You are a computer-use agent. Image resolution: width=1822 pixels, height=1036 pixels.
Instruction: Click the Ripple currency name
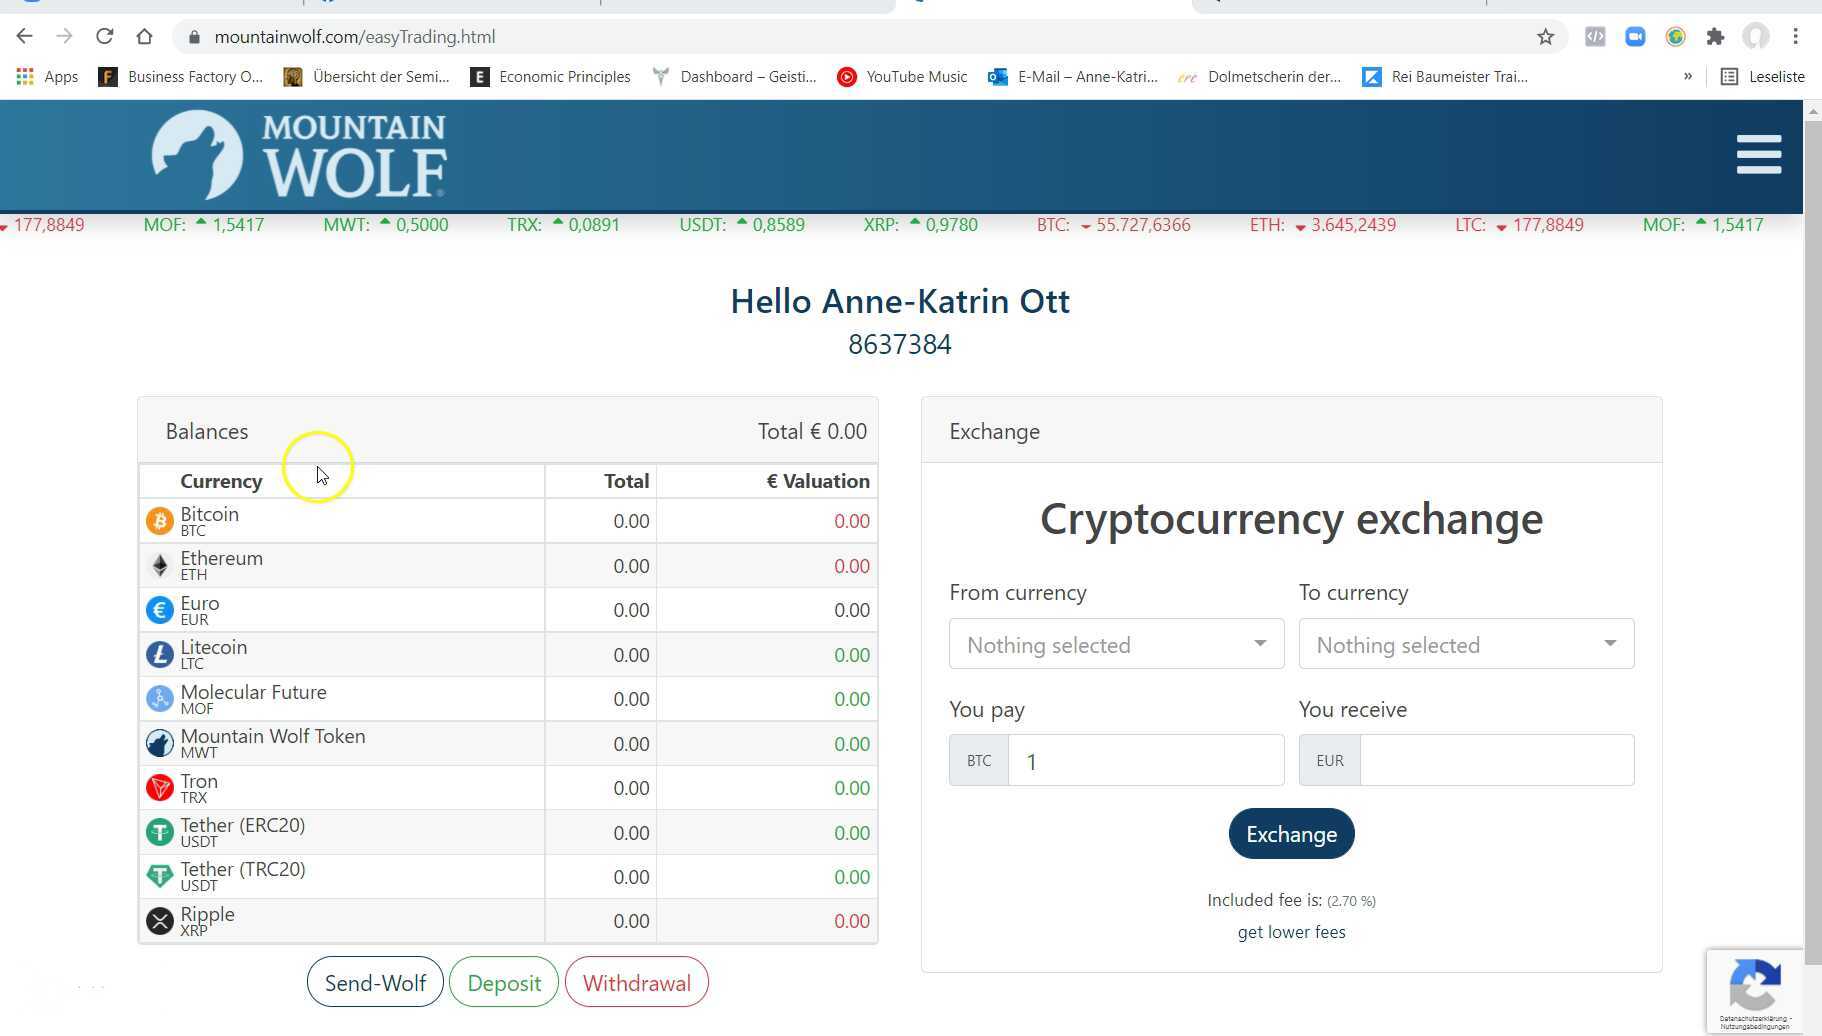(208, 914)
